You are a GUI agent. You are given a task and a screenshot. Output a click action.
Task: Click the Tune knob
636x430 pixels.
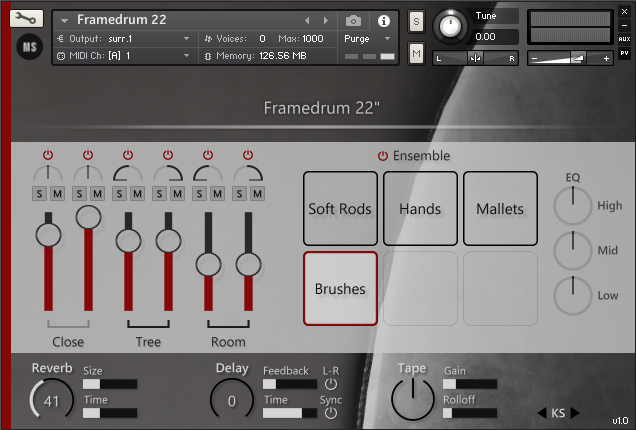pos(450,26)
